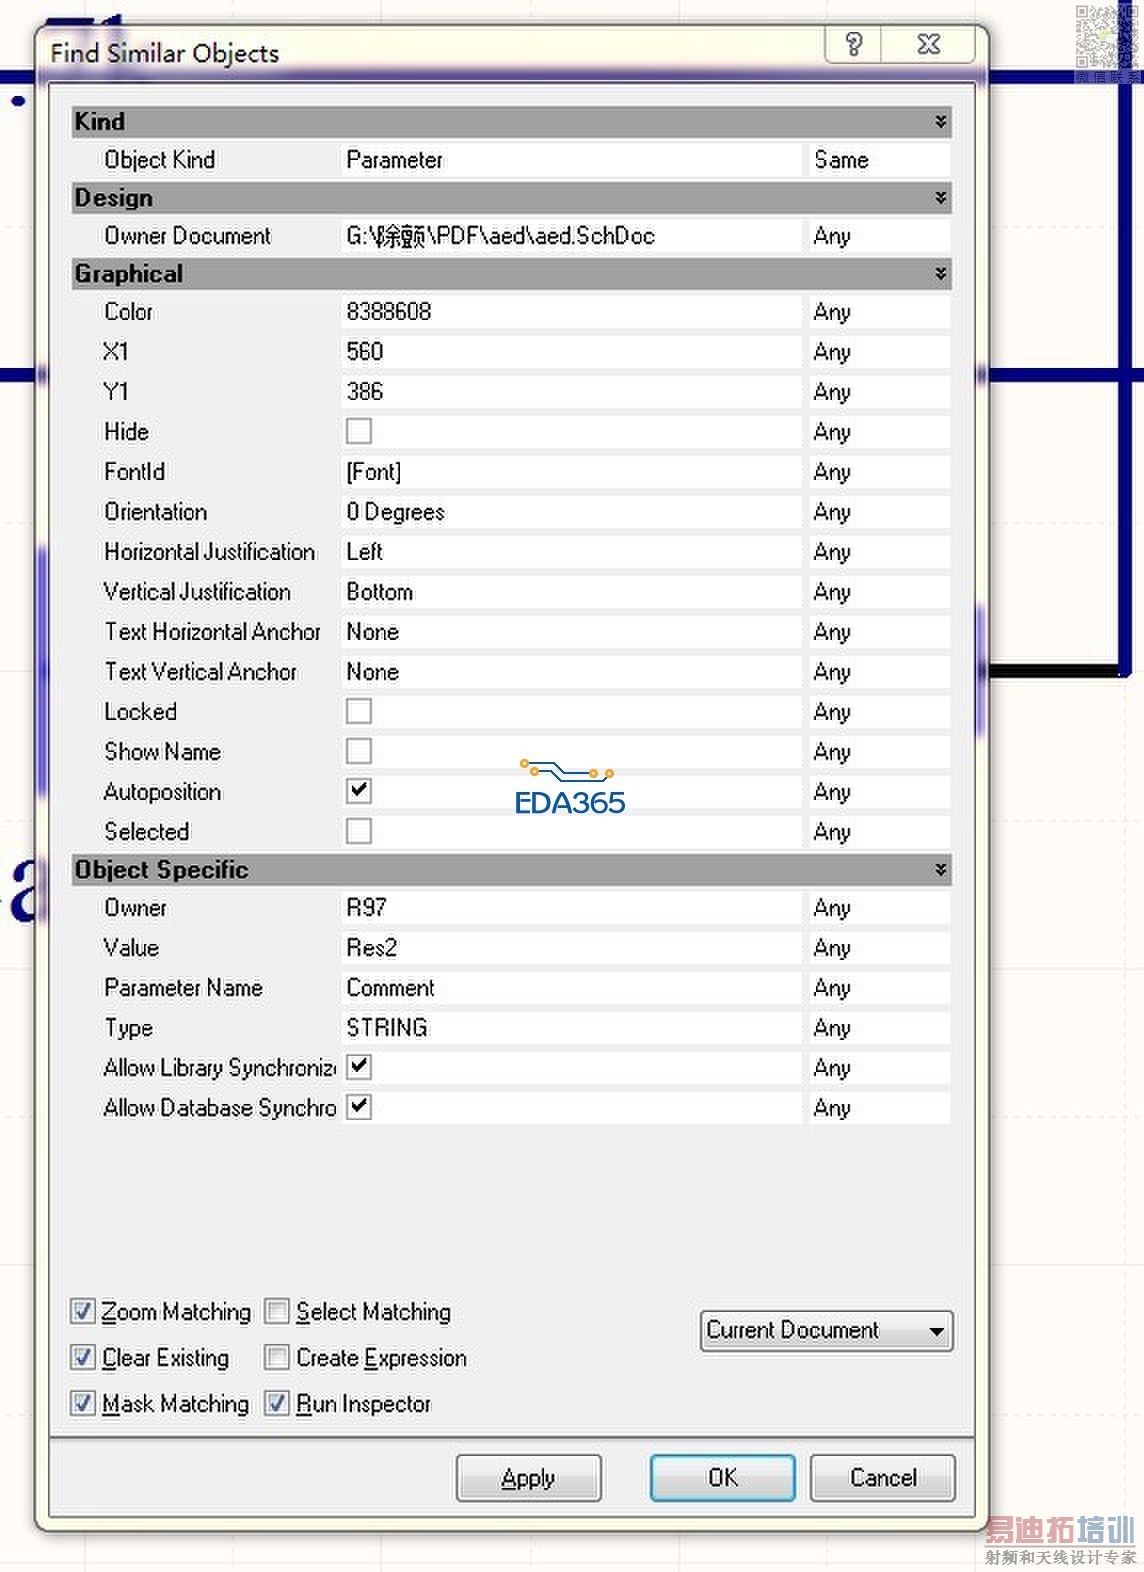This screenshot has height=1572, width=1144.
Task: Set Allow Database Synchronize match Any
Action: click(878, 1108)
